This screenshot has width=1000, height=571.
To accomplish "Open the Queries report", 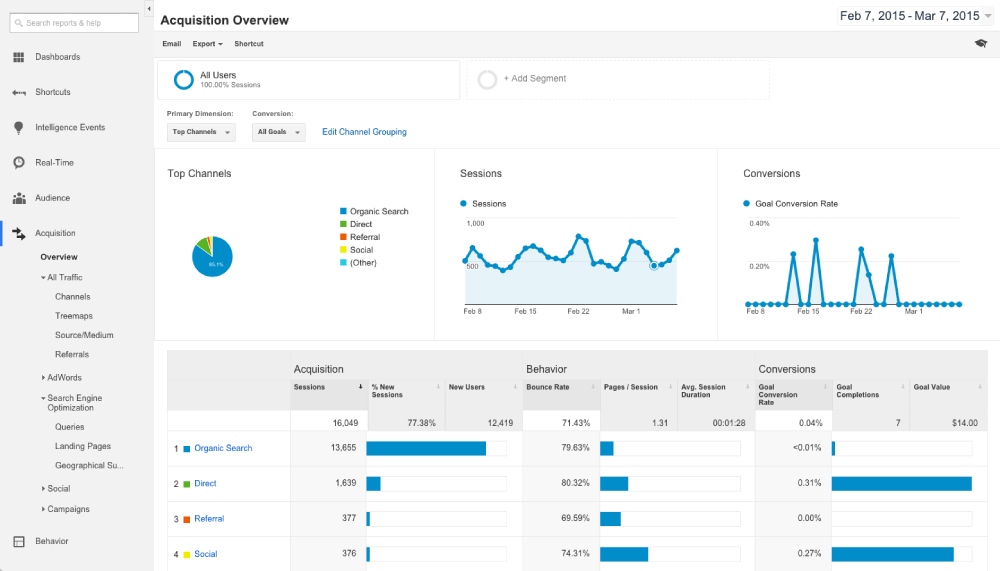I will click(x=70, y=427).
